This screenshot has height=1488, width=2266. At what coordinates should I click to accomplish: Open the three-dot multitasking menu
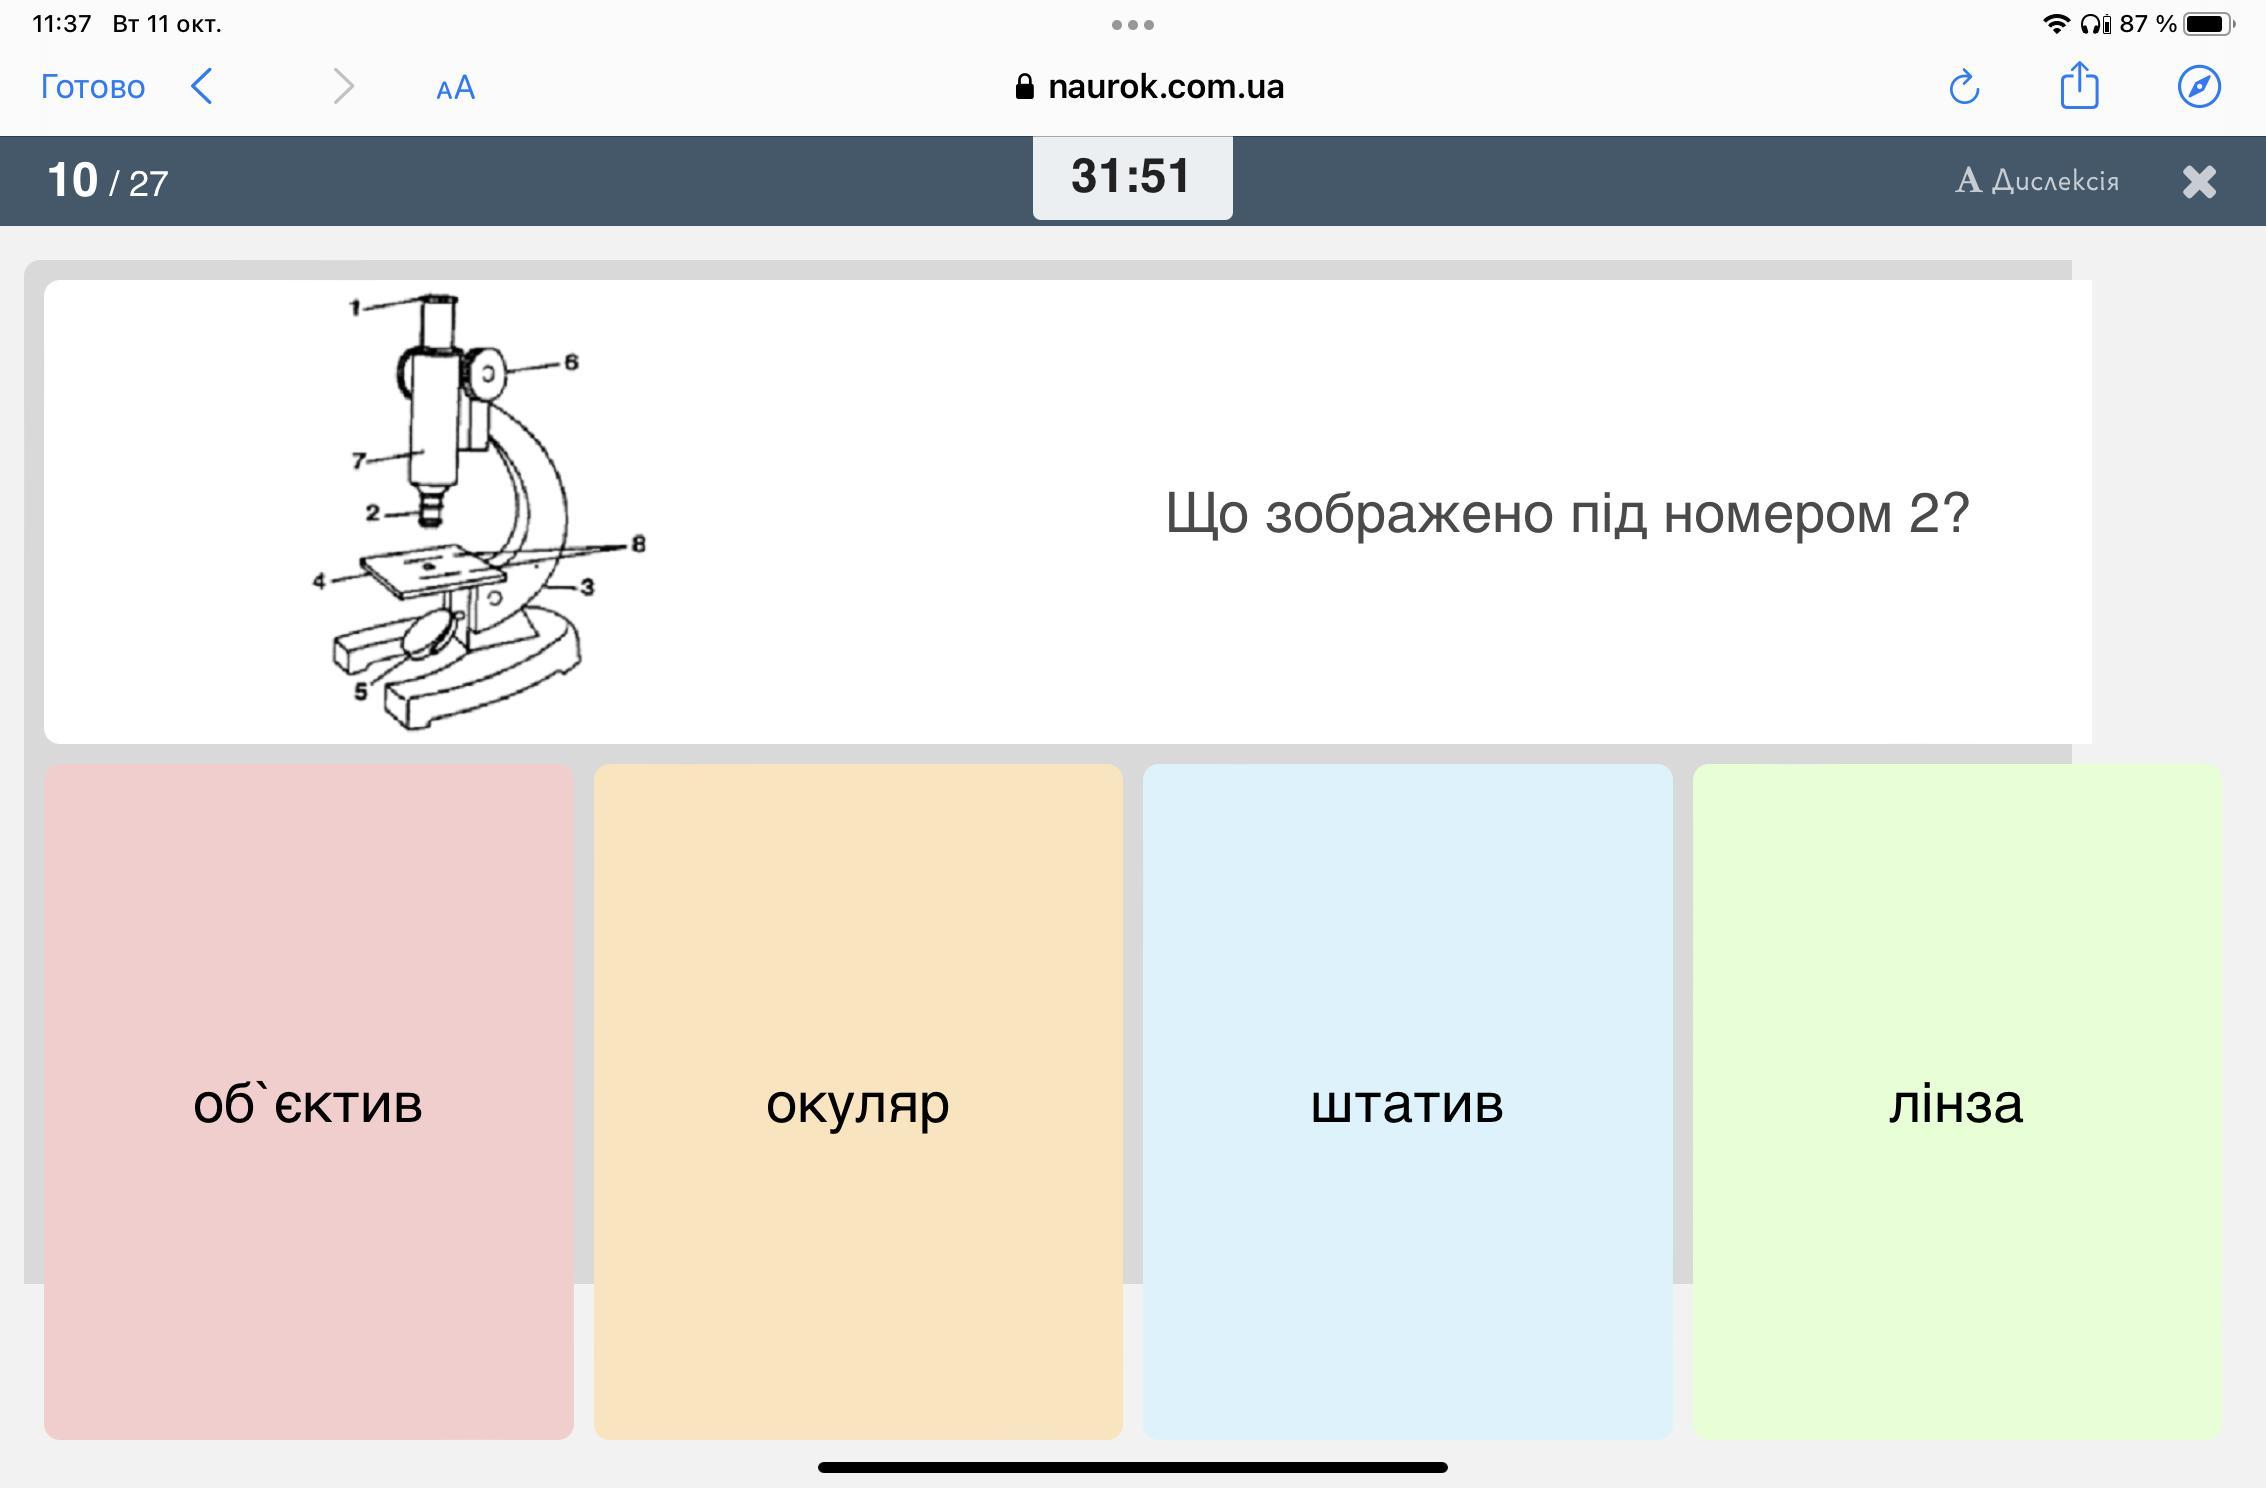(x=1132, y=25)
